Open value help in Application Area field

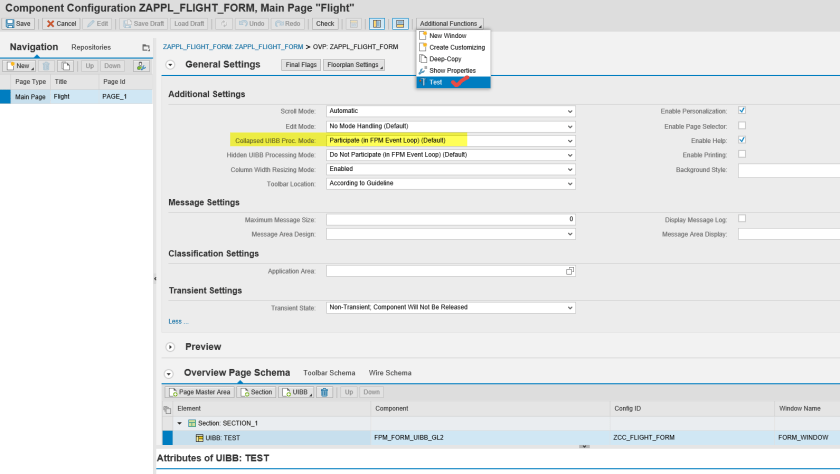point(570,271)
